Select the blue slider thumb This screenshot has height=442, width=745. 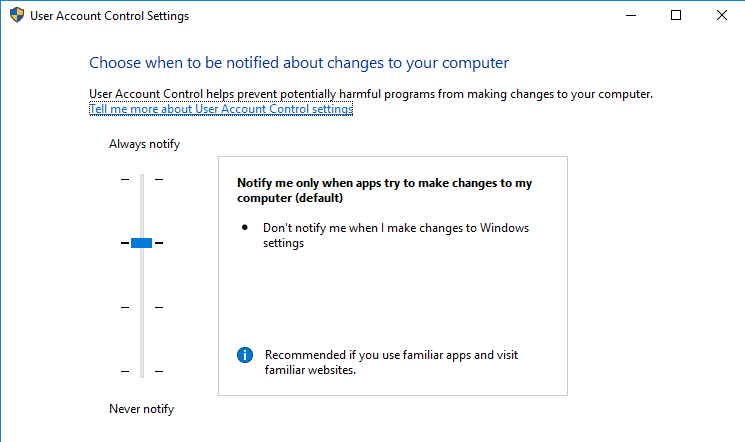click(x=142, y=243)
